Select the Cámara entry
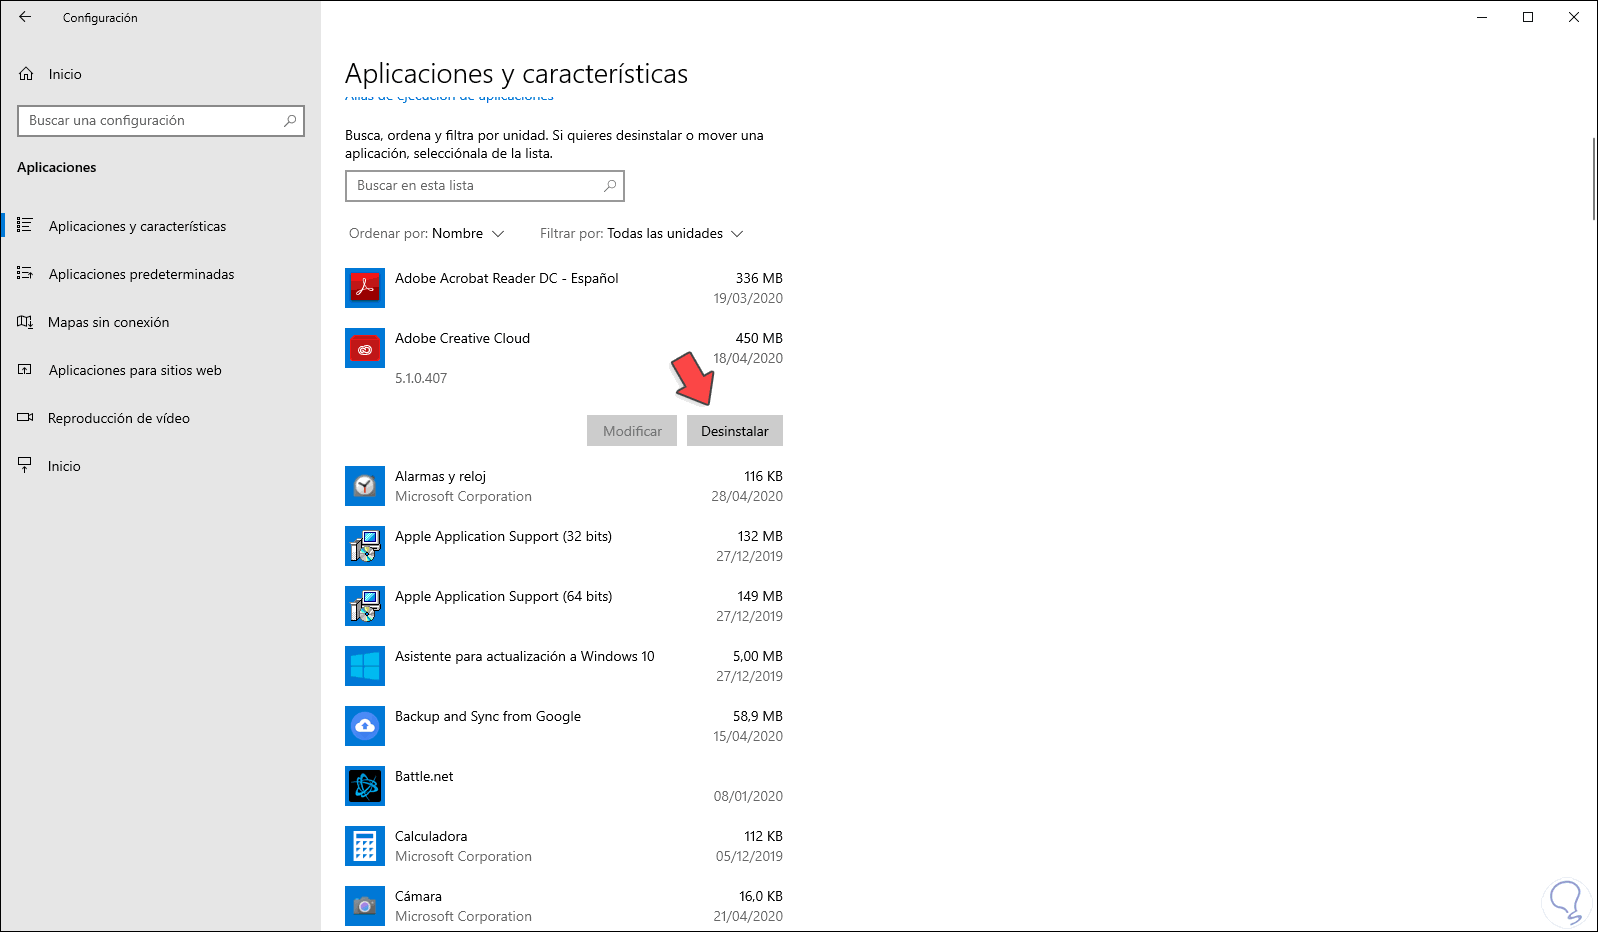1598x932 pixels. (x=564, y=906)
